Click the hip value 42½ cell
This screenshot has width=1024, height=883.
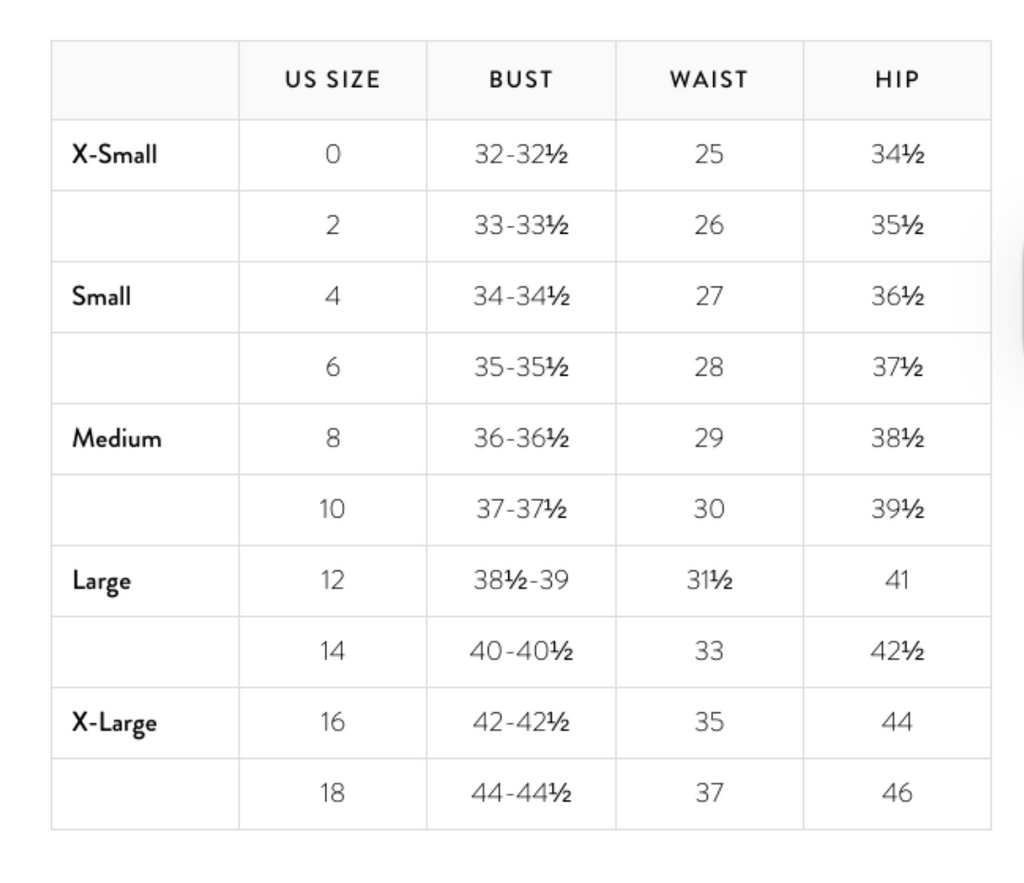(897, 652)
